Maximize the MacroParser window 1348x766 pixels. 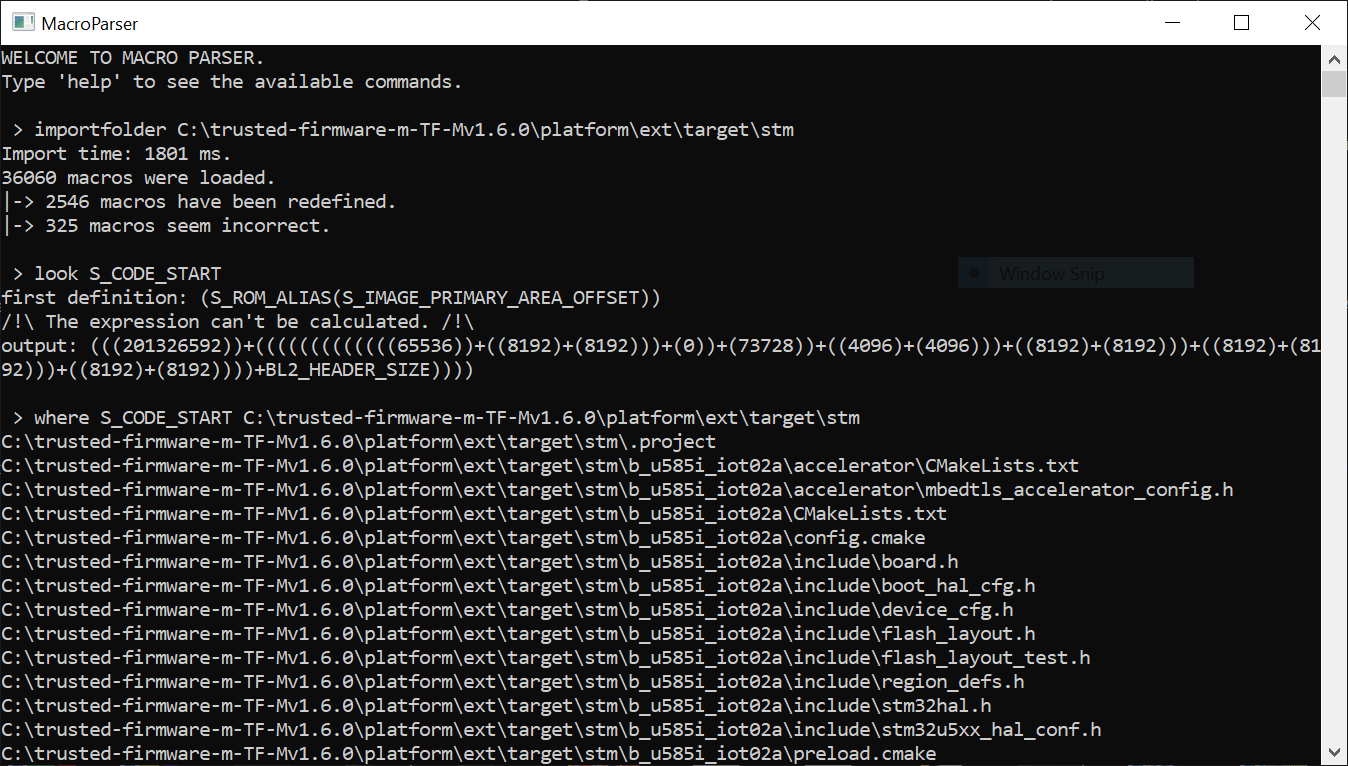point(1241,22)
